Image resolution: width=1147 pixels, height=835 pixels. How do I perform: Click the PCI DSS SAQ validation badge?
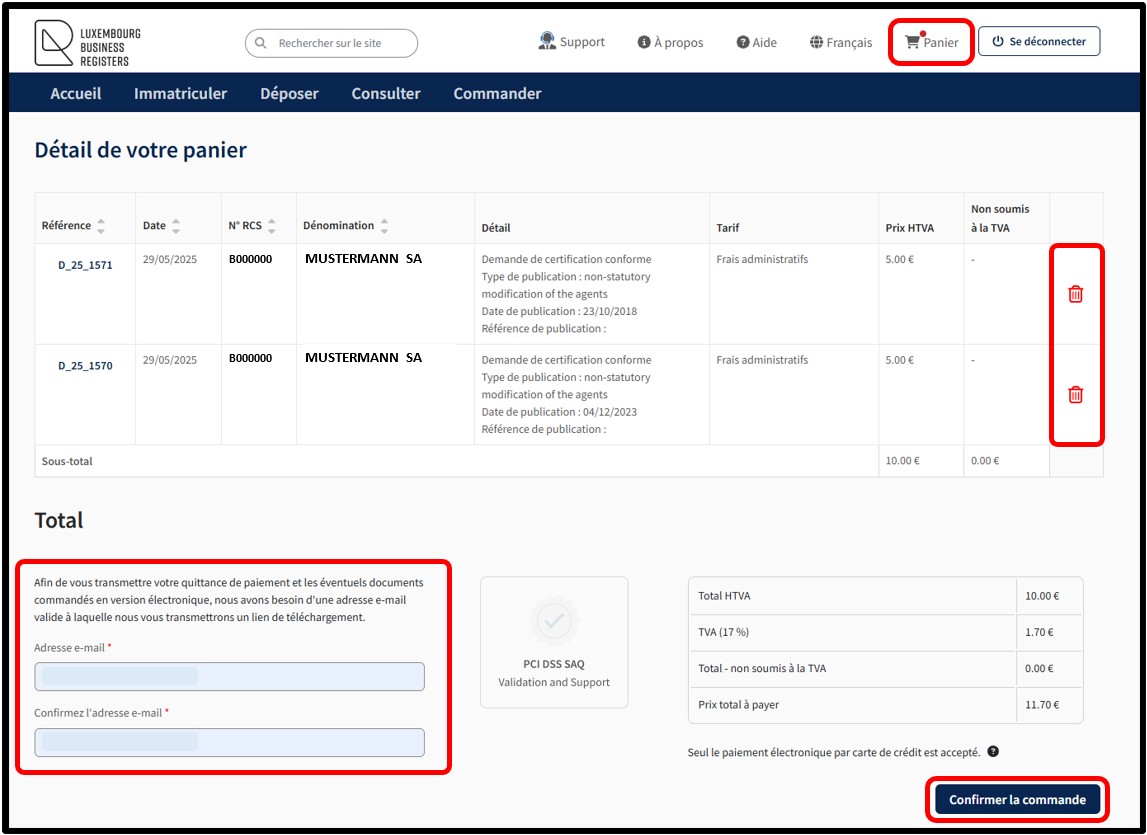(554, 642)
